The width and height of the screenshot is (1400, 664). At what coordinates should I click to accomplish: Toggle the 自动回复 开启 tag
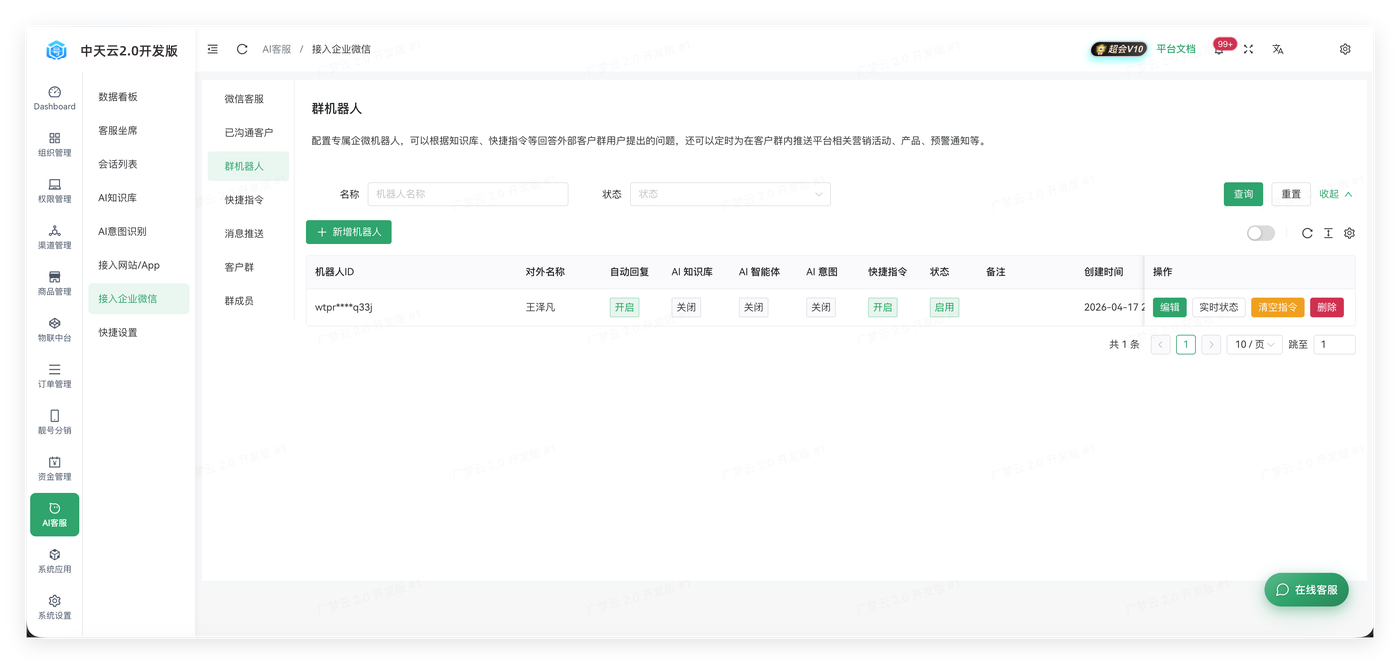point(624,307)
